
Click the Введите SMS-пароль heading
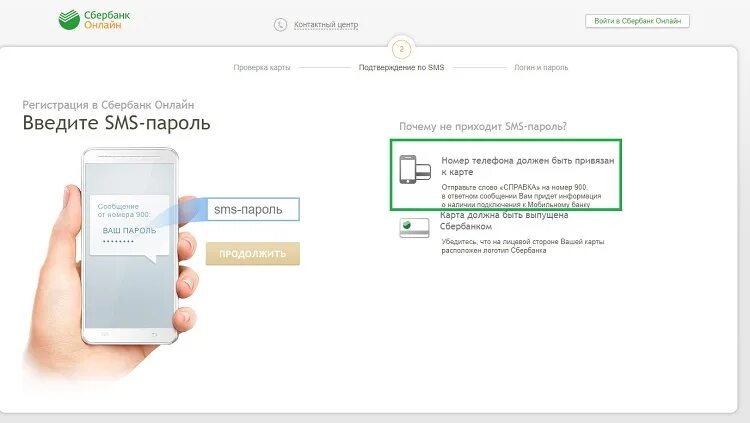pyautogui.click(x=116, y=123)
